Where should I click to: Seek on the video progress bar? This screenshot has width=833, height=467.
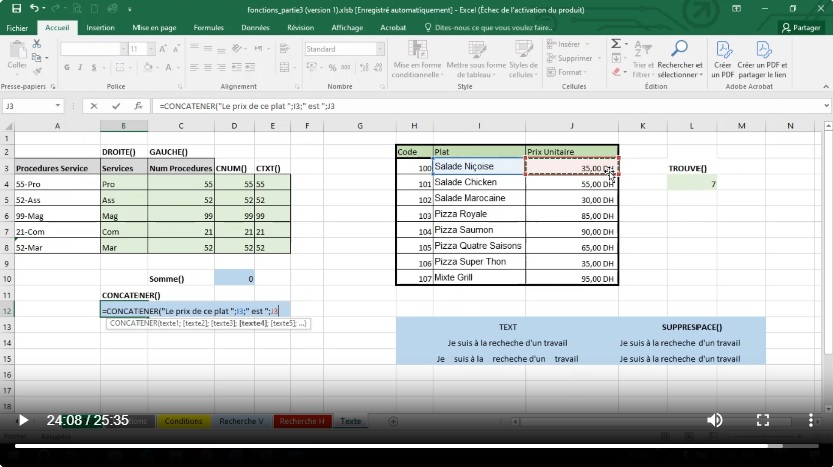416,446
